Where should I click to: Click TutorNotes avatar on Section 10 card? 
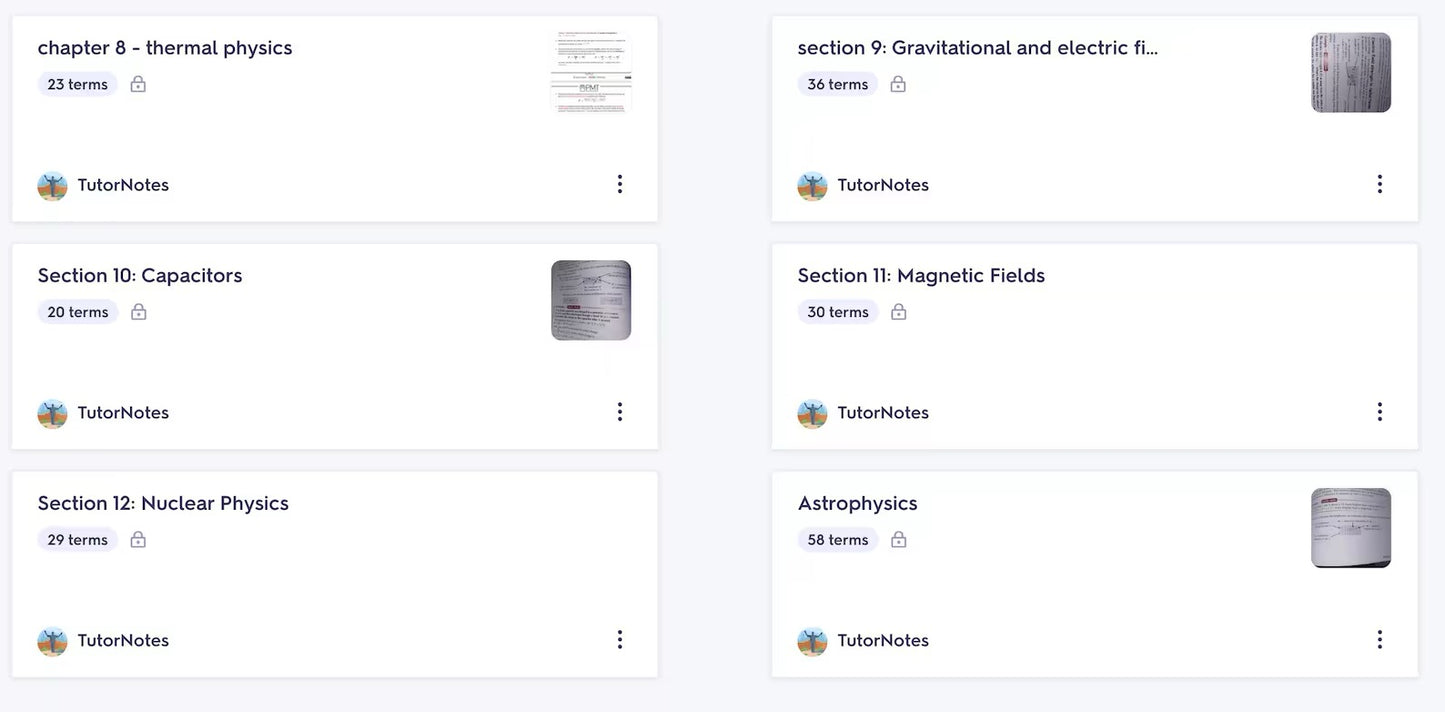click(x=52, y=413)
